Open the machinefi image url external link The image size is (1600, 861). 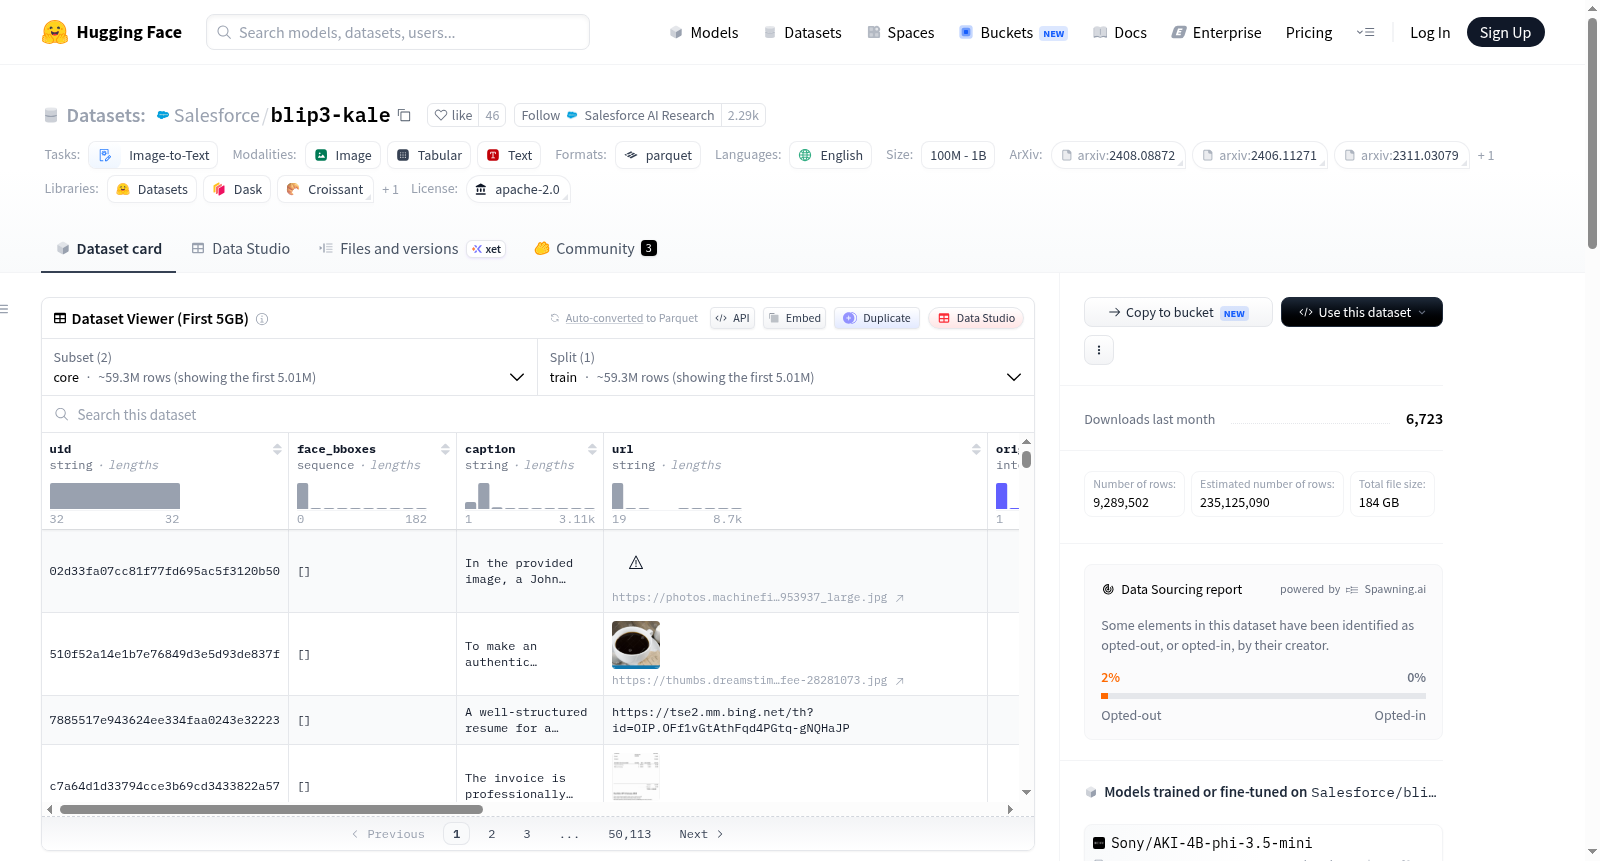click(900, 598)
